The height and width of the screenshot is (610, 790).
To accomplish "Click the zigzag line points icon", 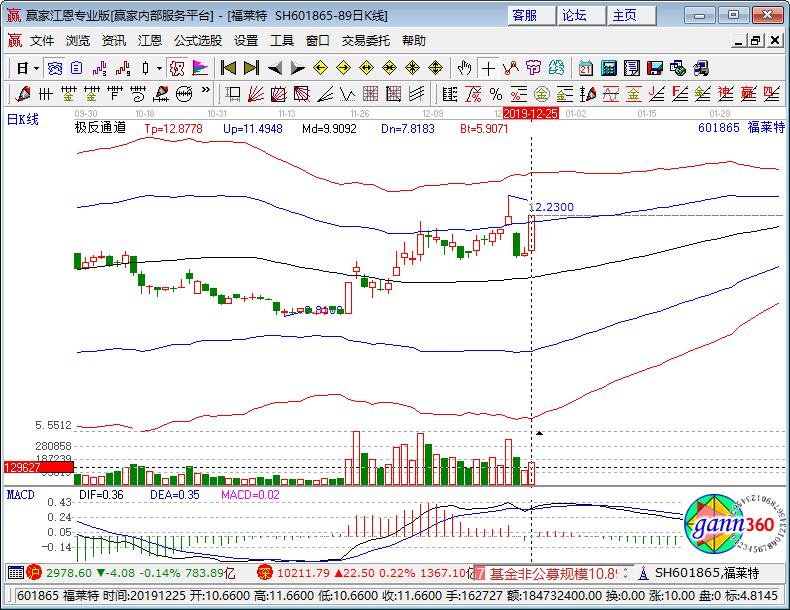I will point(511,68).
